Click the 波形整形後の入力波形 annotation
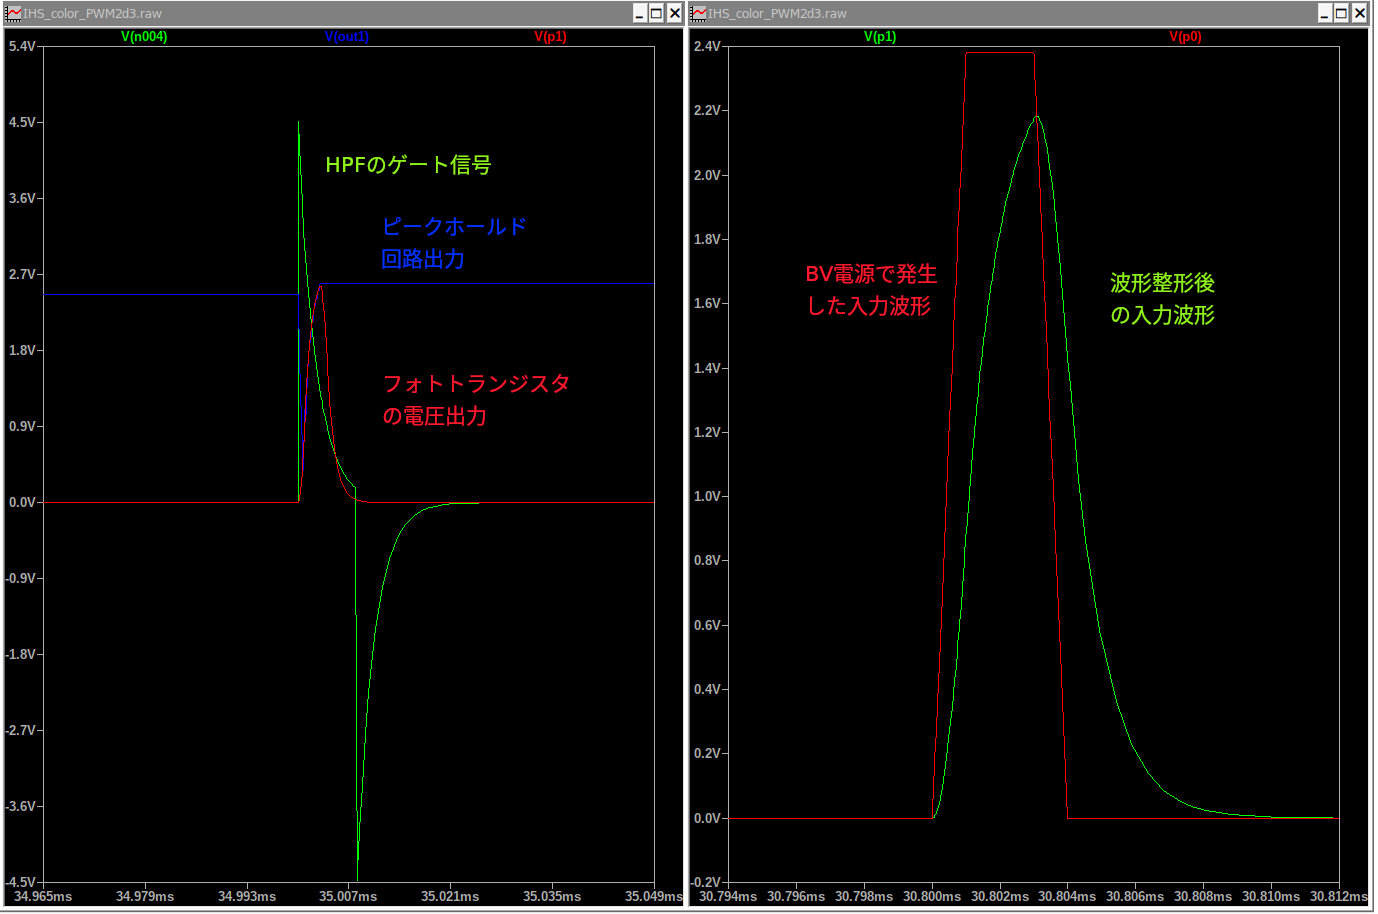The width and height of the screenshot is (1378, 914). pyautogui.click(x=1162, y=299)
